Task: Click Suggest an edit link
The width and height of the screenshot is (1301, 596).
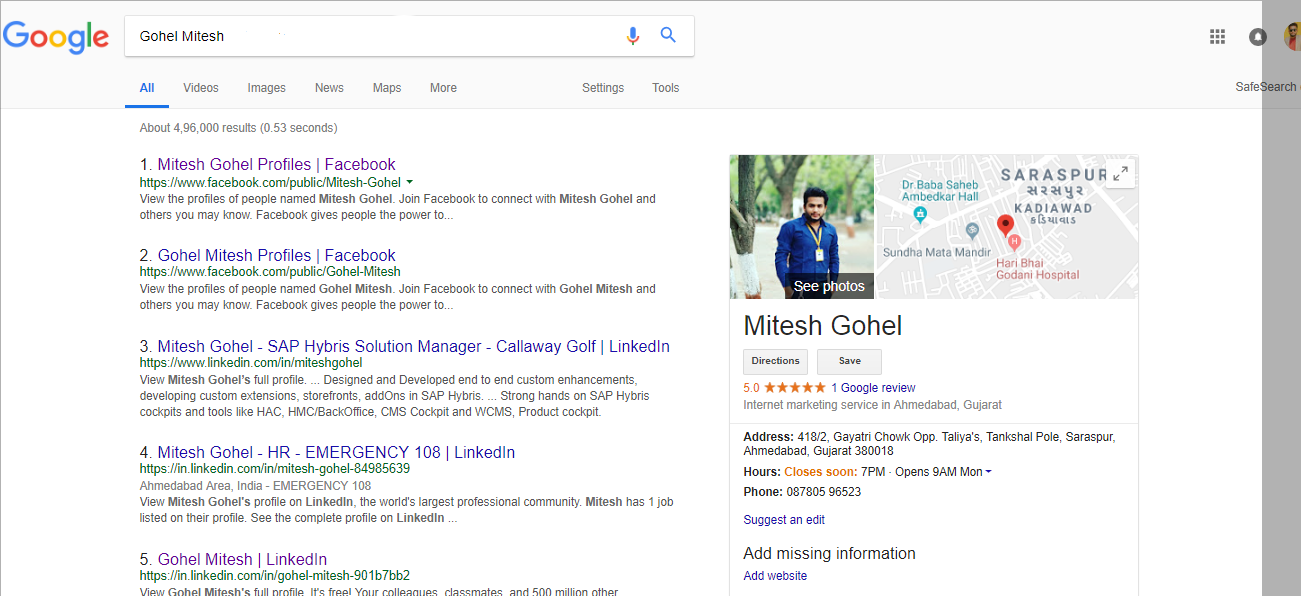Action: pos(784,520)
